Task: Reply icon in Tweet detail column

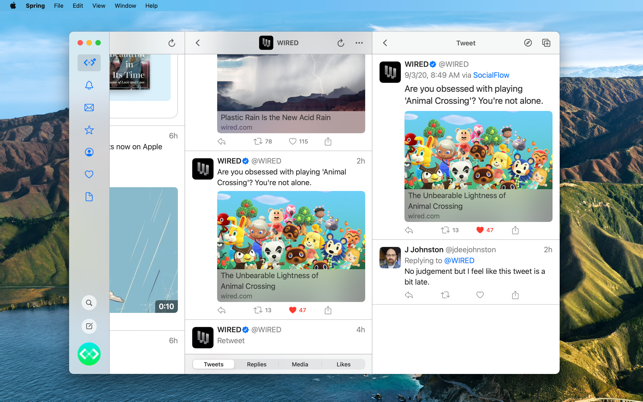Action: pyautogui.click(x=409, y=230)
